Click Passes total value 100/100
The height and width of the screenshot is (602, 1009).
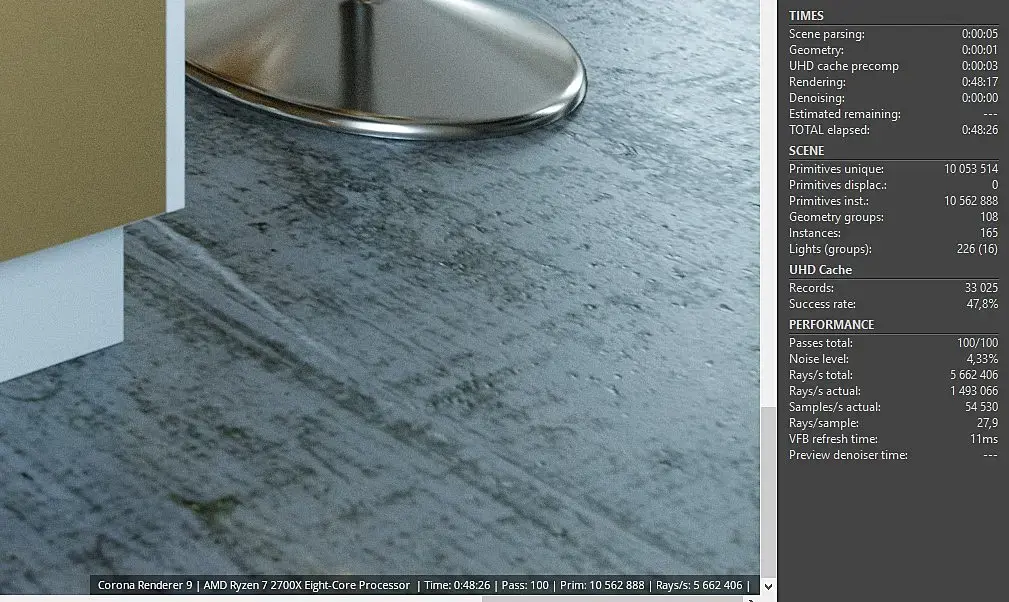tap(977, 343)
